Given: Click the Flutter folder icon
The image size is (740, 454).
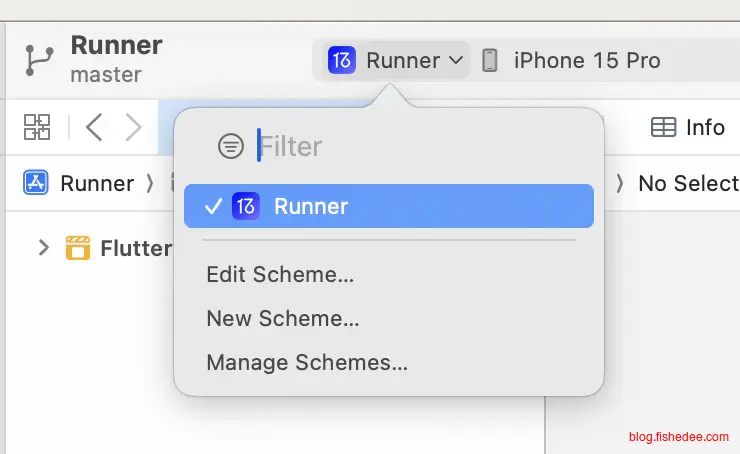Looking at the screenshot, I should (77, 248).
